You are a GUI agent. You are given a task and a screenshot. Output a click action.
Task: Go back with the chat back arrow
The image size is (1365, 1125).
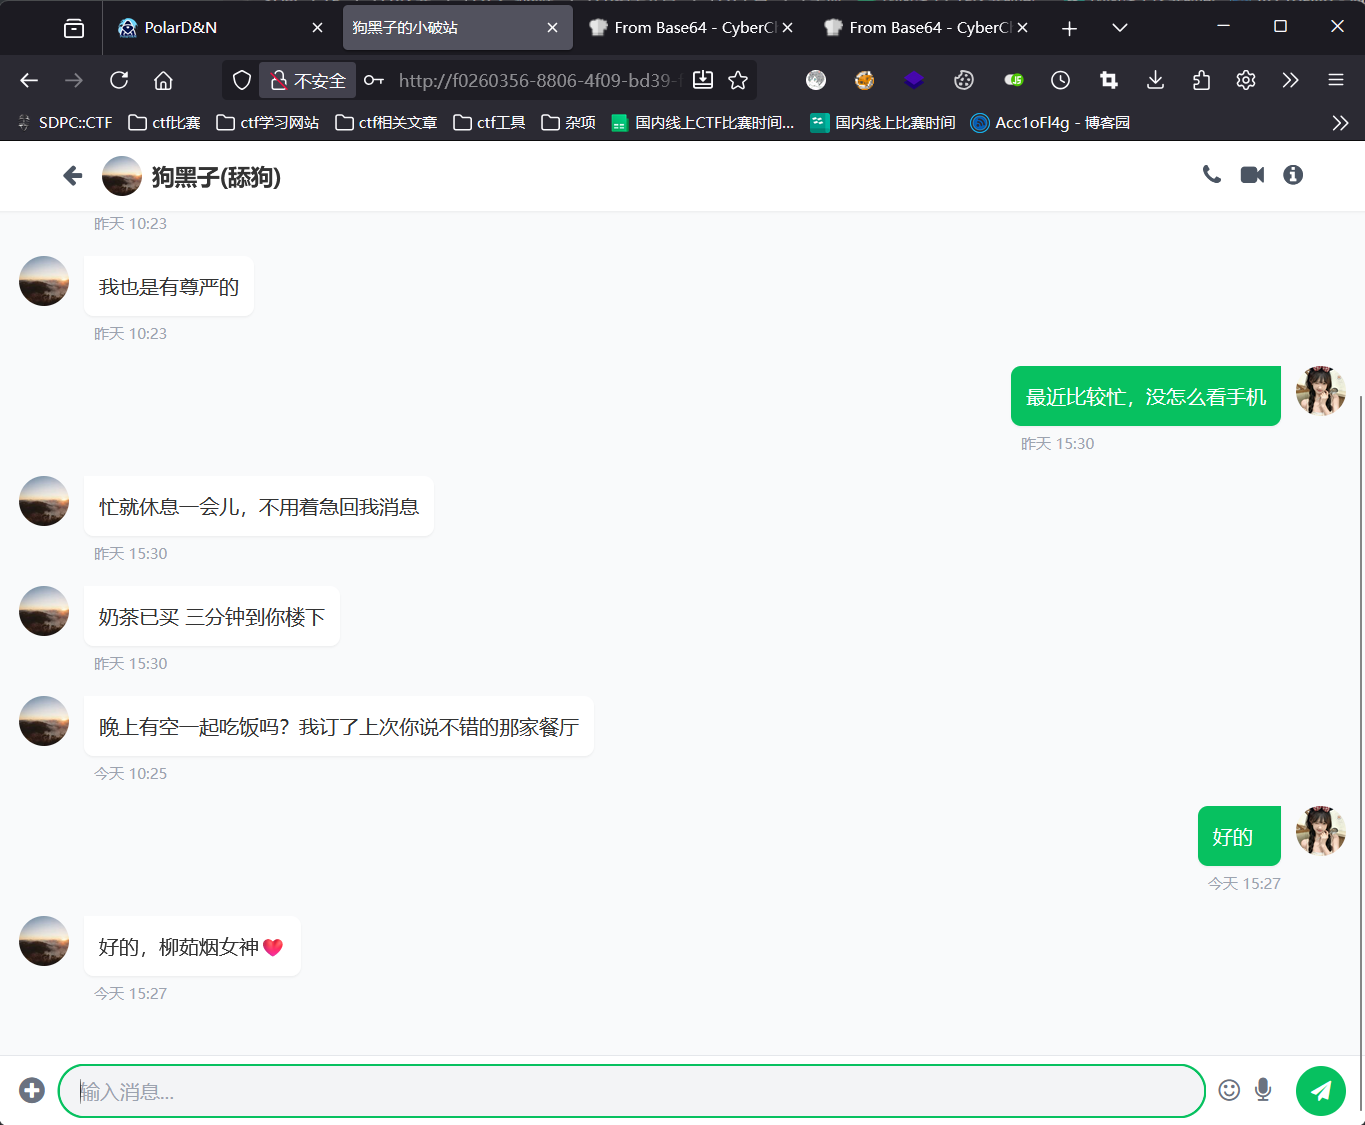click(72, 175)
